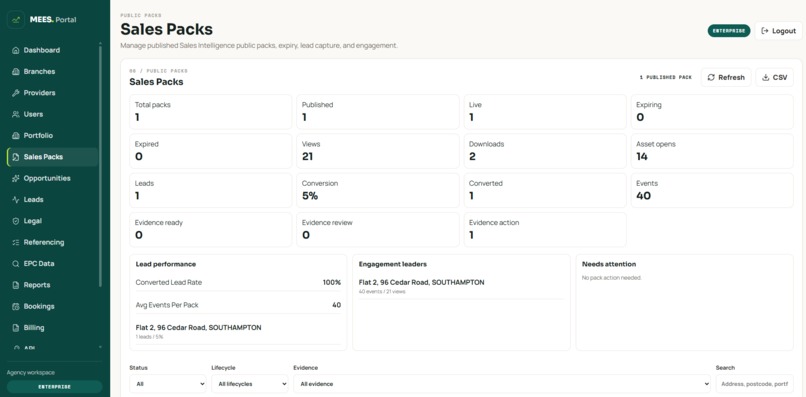Click Flat 2, 96 Cedar Road under Lead performance
The image size is (806, 397).
(x=198, y=328)
